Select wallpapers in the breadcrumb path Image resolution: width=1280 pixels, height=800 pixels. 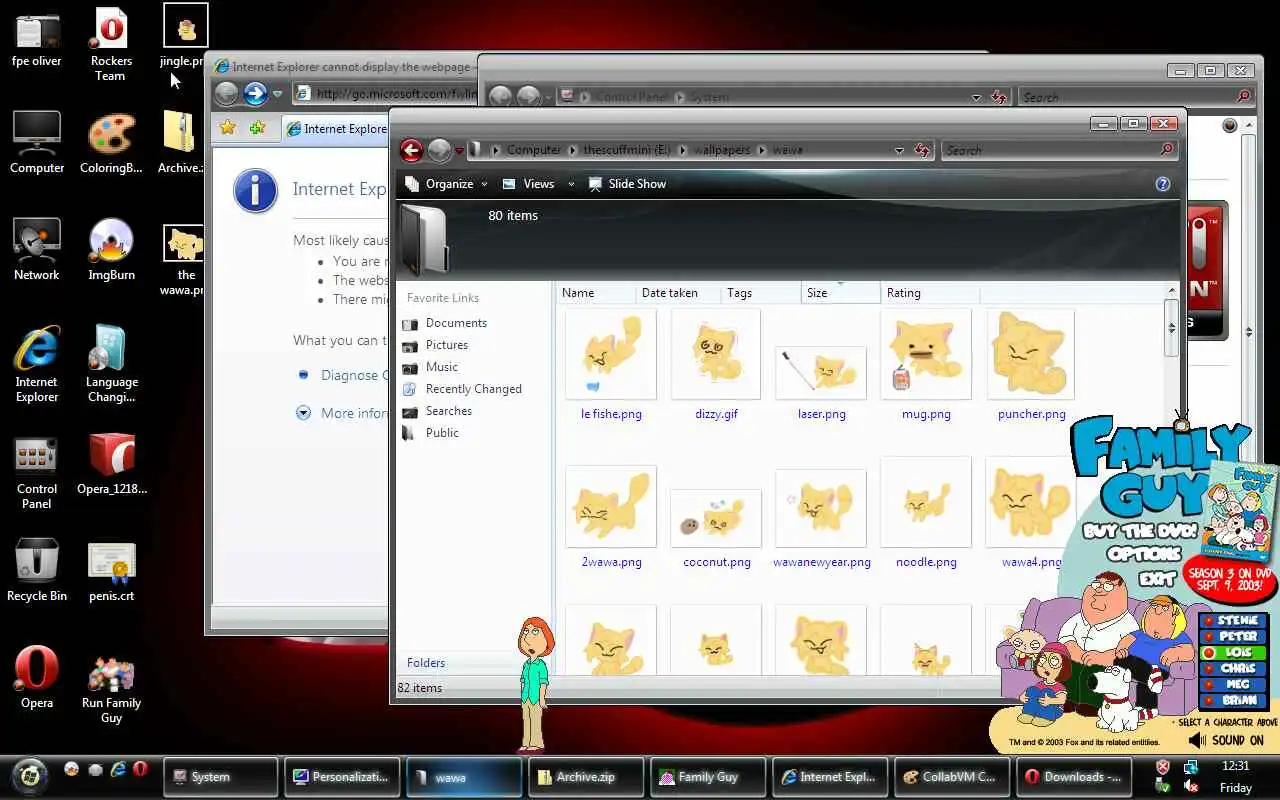[x=722, y=150]
